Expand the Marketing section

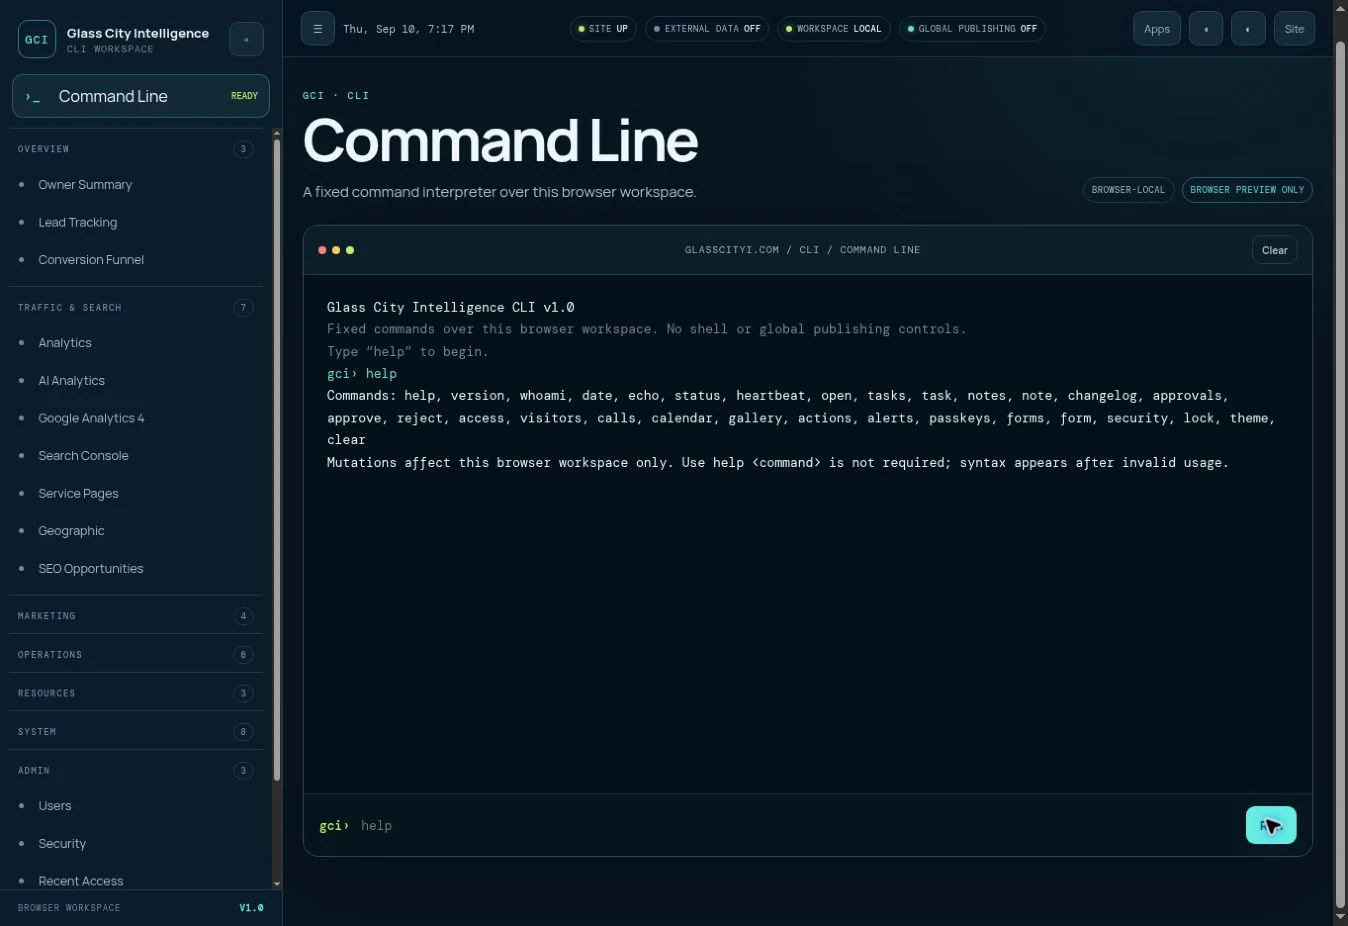tap(135, 616)
